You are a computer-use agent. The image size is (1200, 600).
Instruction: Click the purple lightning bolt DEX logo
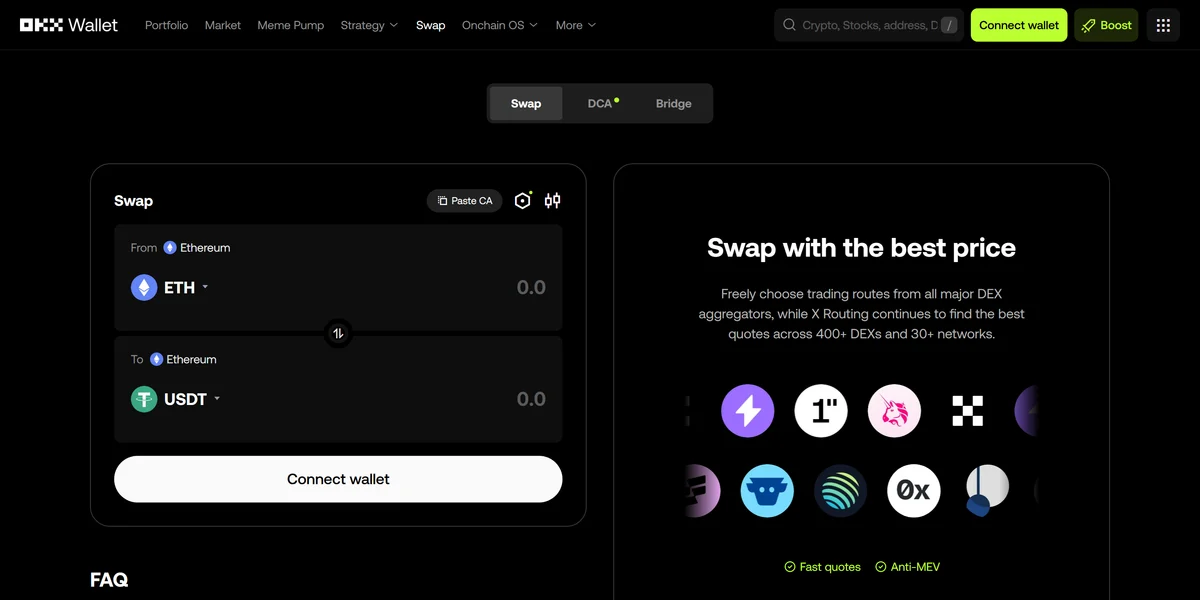click(x=748, y=411)
